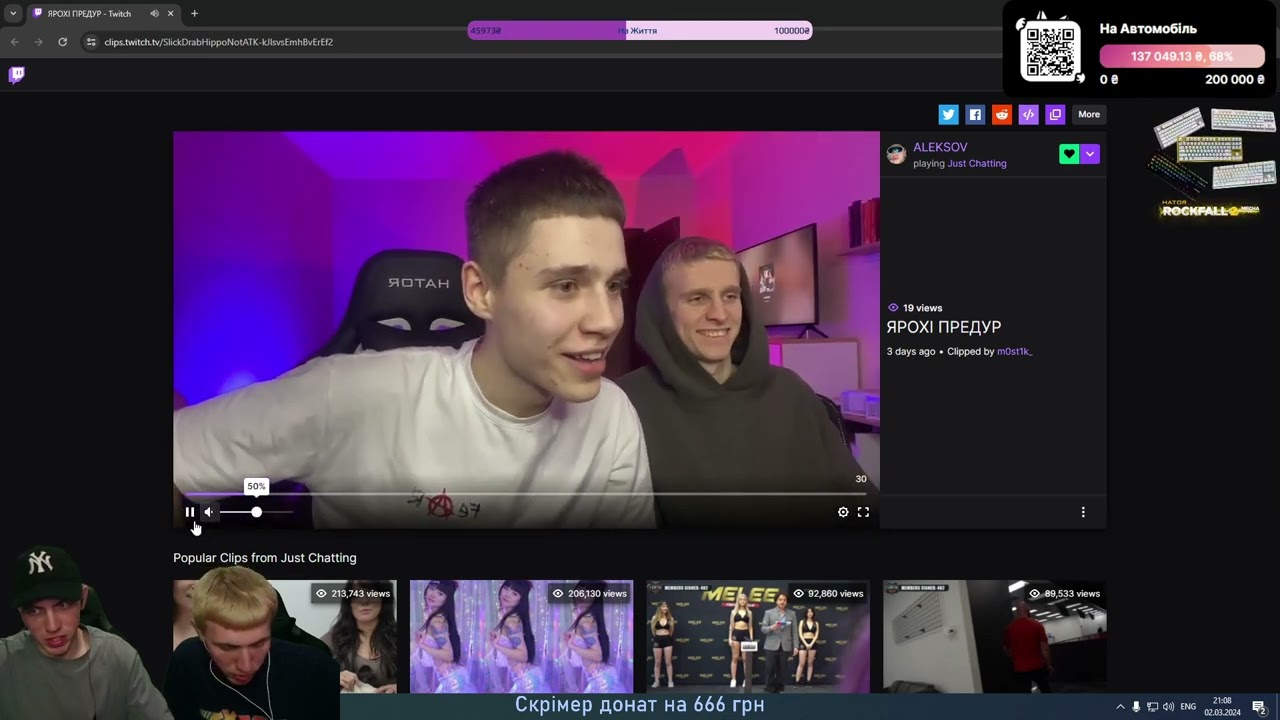Copy the clip link with the copy icon

pos(1055,114)
